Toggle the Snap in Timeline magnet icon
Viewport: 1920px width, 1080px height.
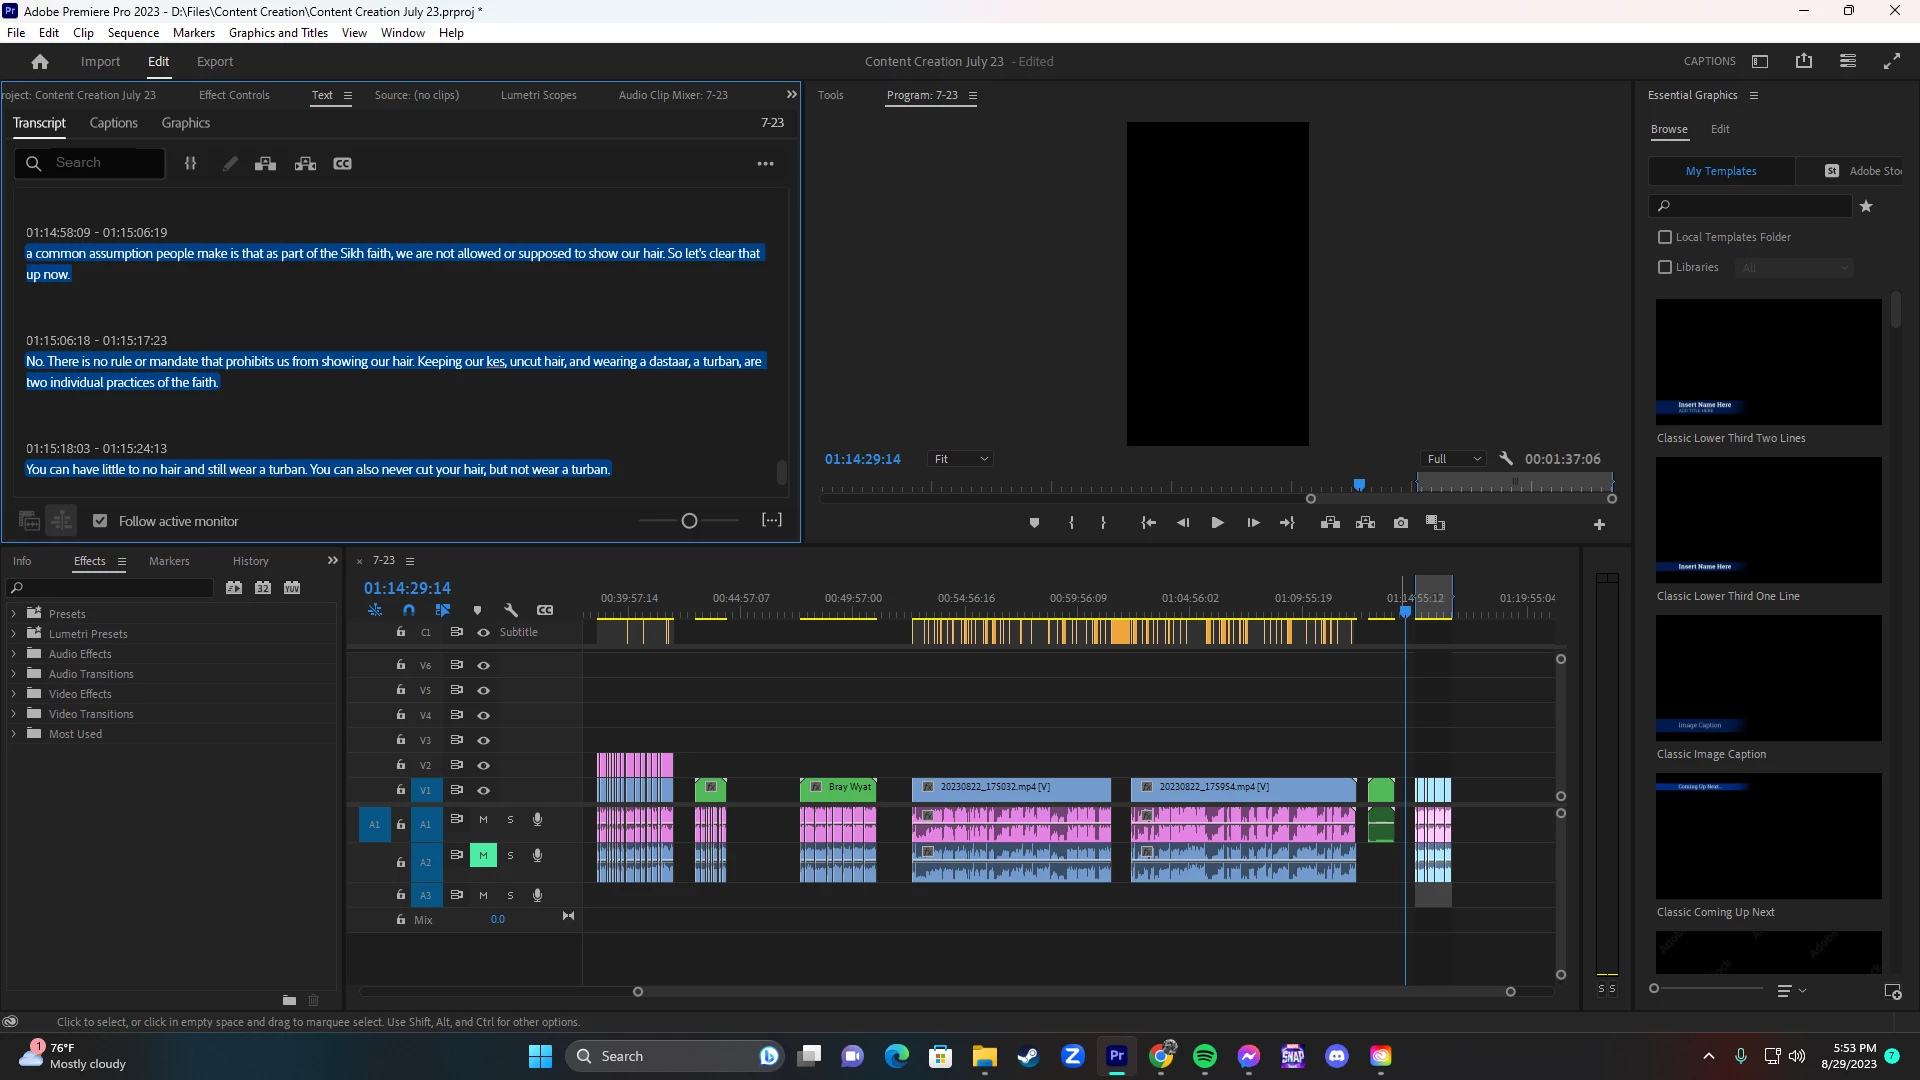coord(408,610)
